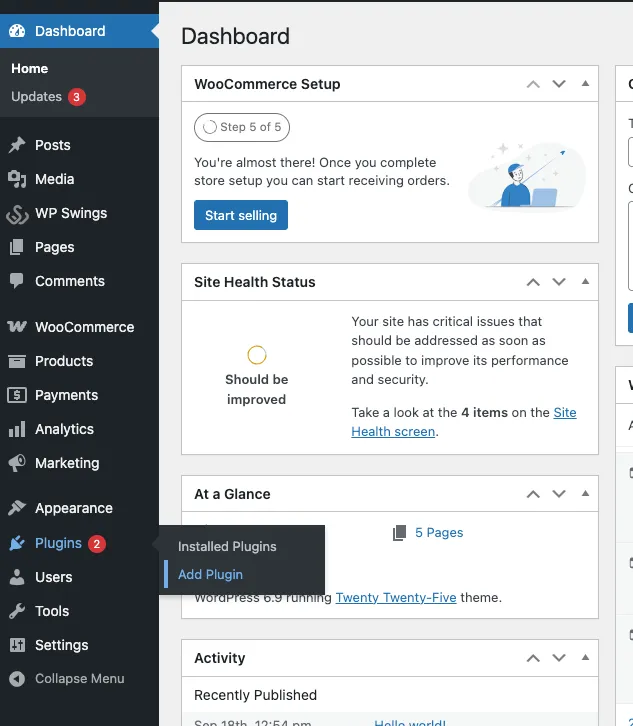Move At a Glance panel up
633x726 pixels.
533,494
